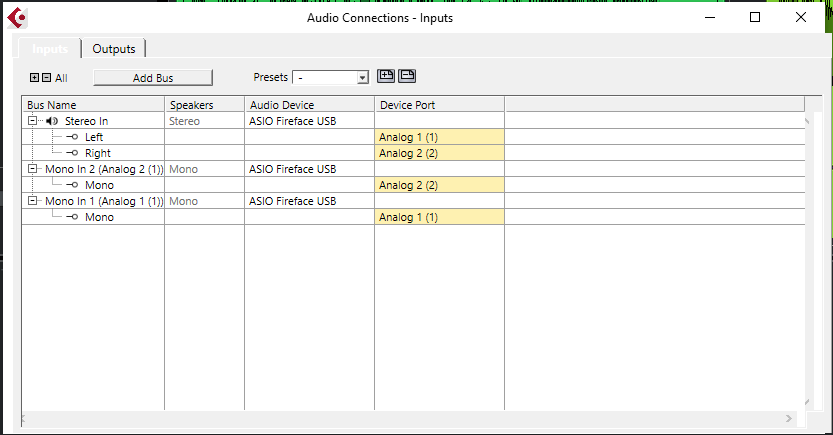Click Analog 1 (1) port for Left channel
This screenshot has height=435, width=833.
pos(439,137)
